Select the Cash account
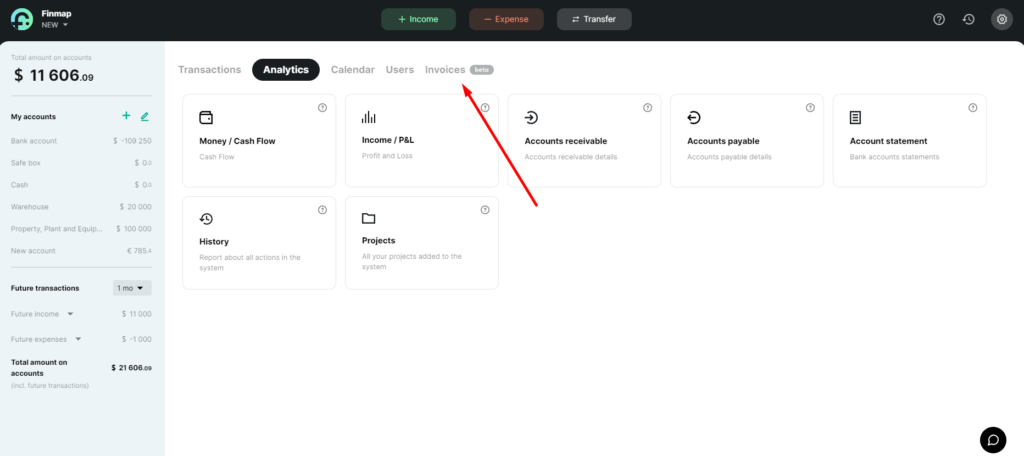The width and height of the screenshot is (1024, 456). [x=81, y=185]
